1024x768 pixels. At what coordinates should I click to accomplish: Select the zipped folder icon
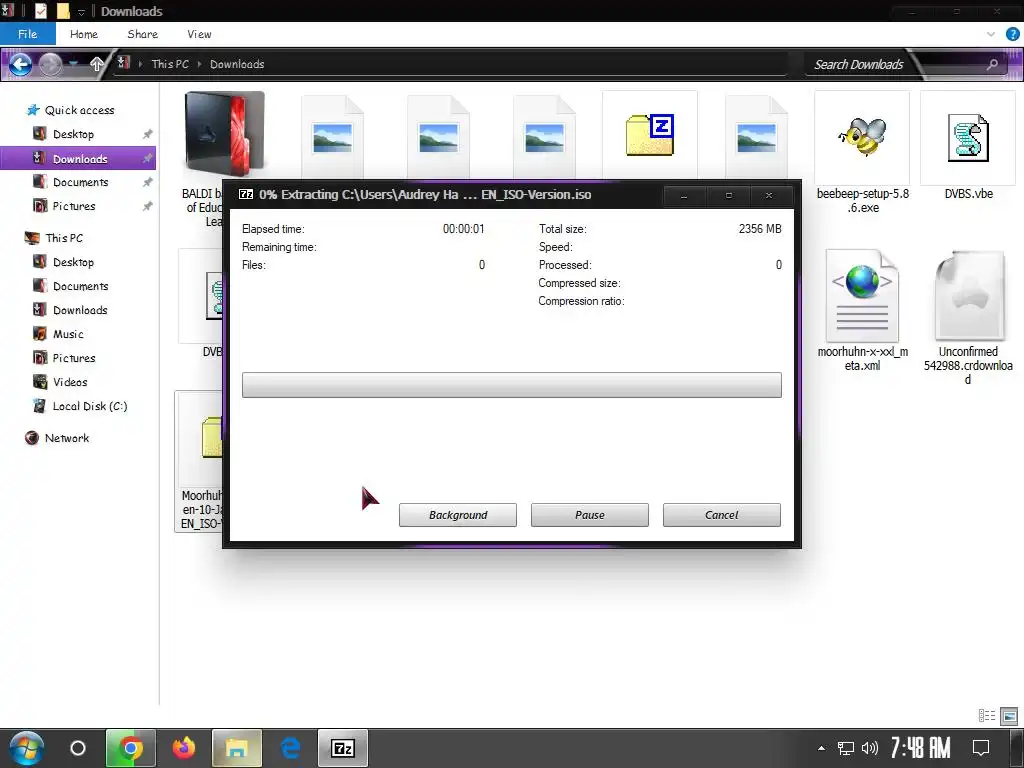[x=649, y=135]
